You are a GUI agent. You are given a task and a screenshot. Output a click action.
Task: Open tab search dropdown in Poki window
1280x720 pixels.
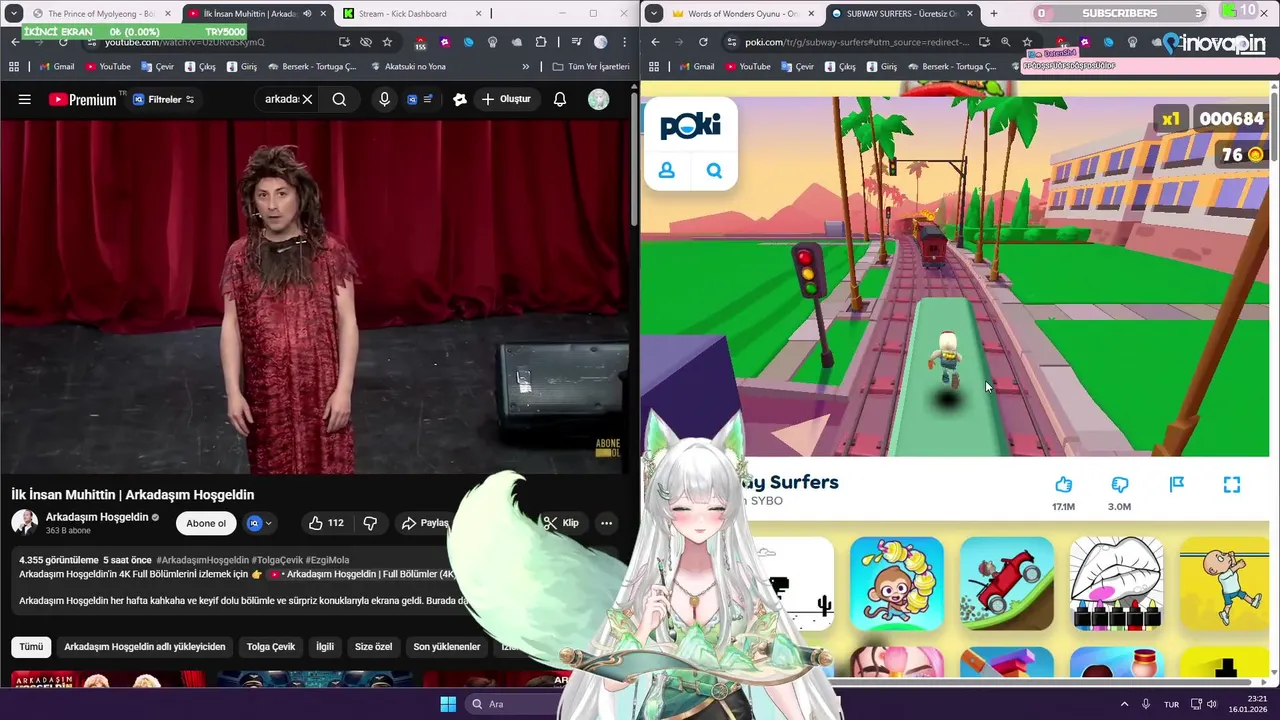pos(654,13)
